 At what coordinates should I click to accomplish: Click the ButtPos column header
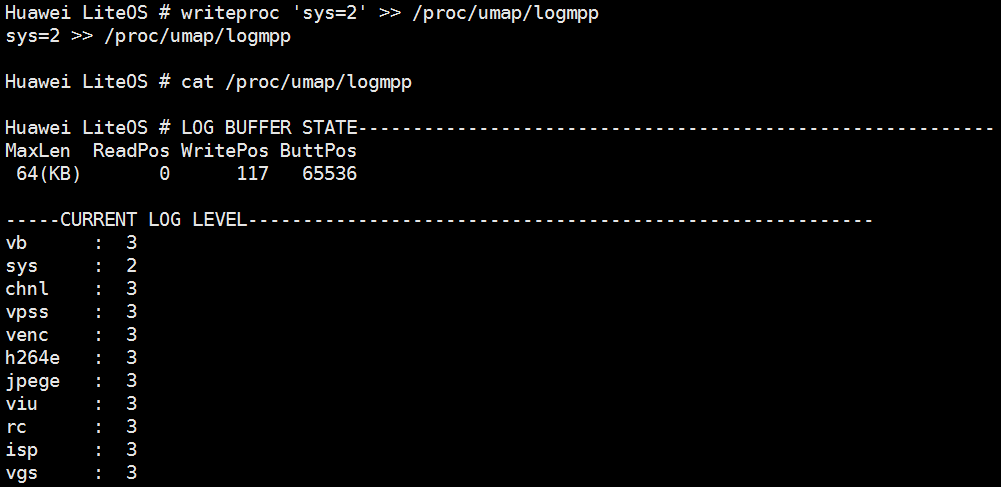click(318, 151)
